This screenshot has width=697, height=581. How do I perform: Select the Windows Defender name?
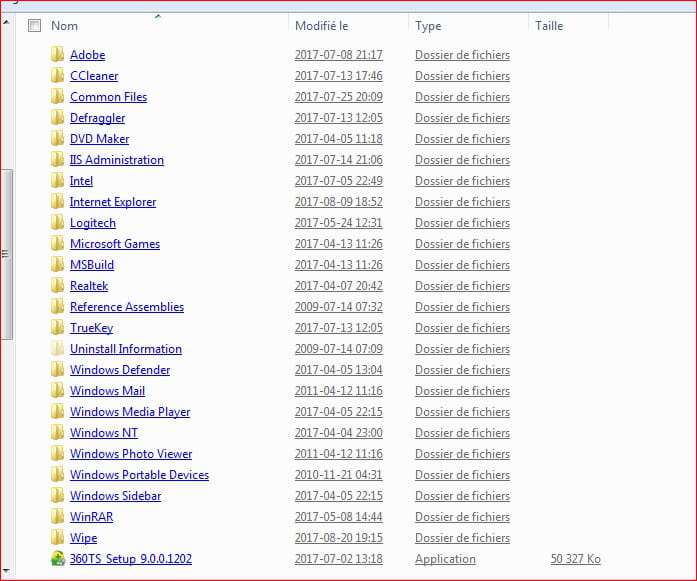[120, 369]
